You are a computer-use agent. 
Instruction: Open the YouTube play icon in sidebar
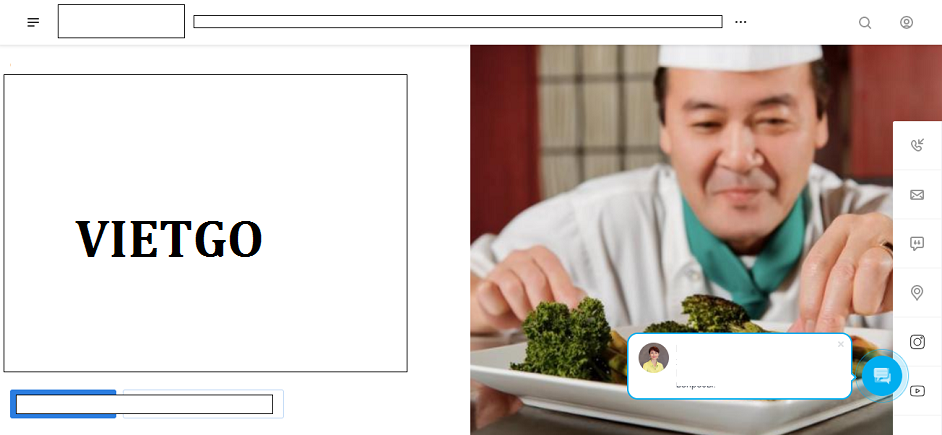tap(917, 391)
